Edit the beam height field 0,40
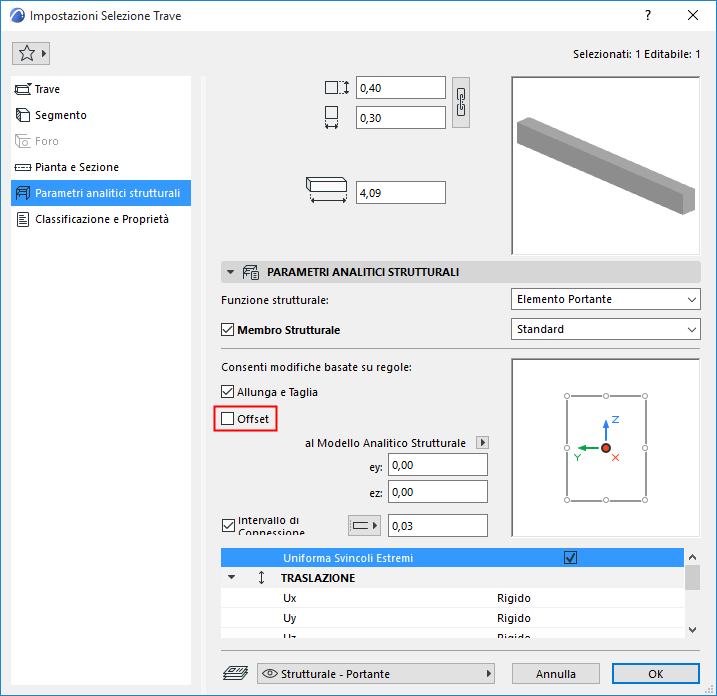The width and height of the screenshot is (717, 696). (x=401, y=88)
